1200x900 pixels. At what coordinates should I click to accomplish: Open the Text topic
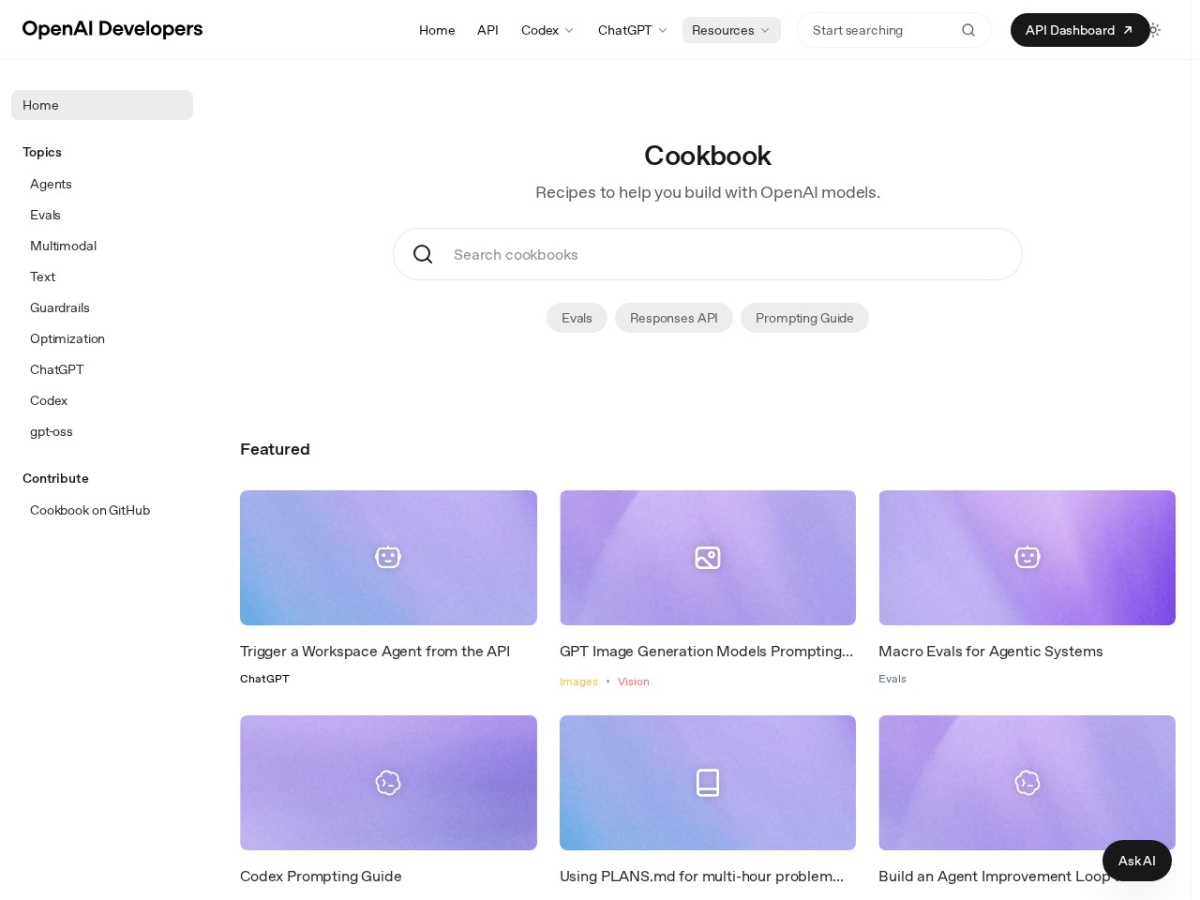tap(43, 277)
